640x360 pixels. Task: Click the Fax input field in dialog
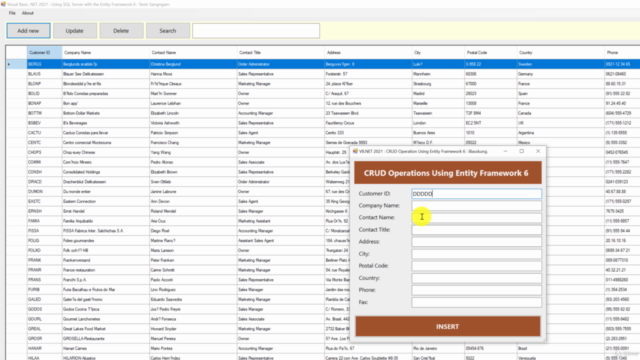476,302
